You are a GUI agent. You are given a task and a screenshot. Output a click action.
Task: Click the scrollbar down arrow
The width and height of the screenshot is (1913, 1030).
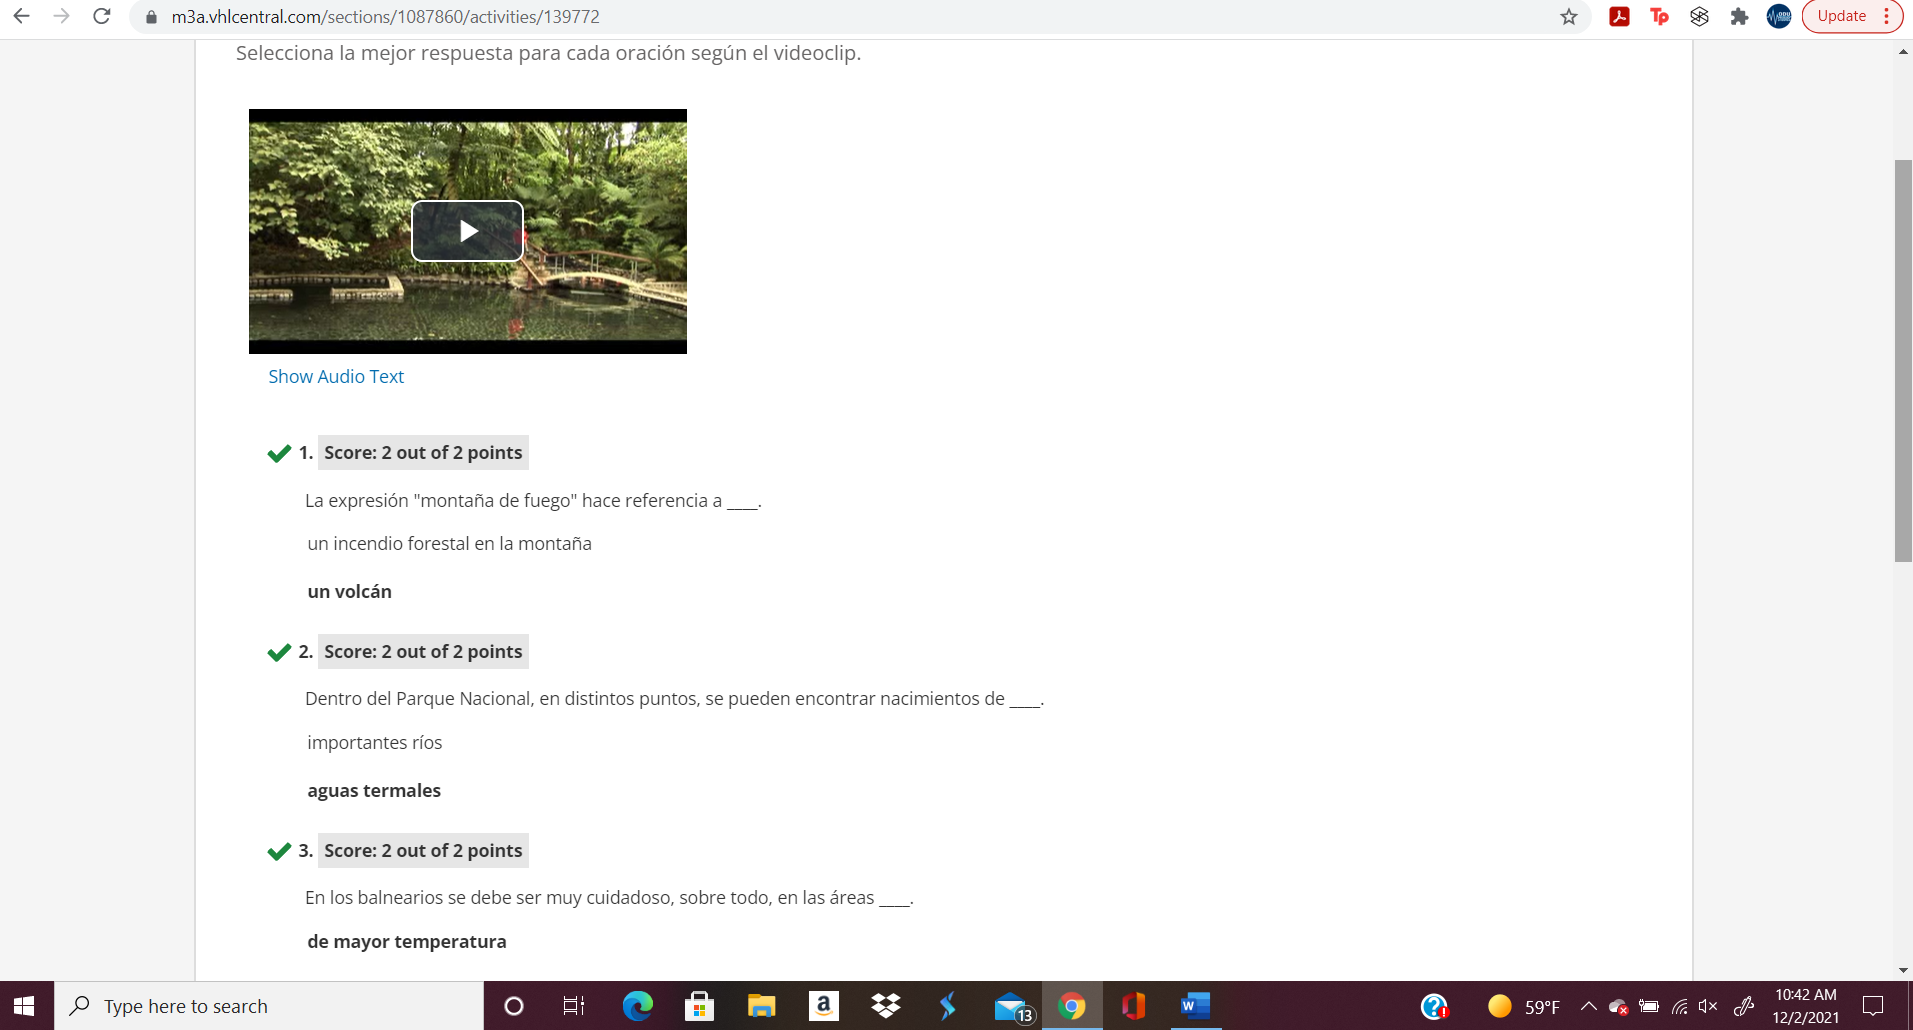[x=1903, y=970]
